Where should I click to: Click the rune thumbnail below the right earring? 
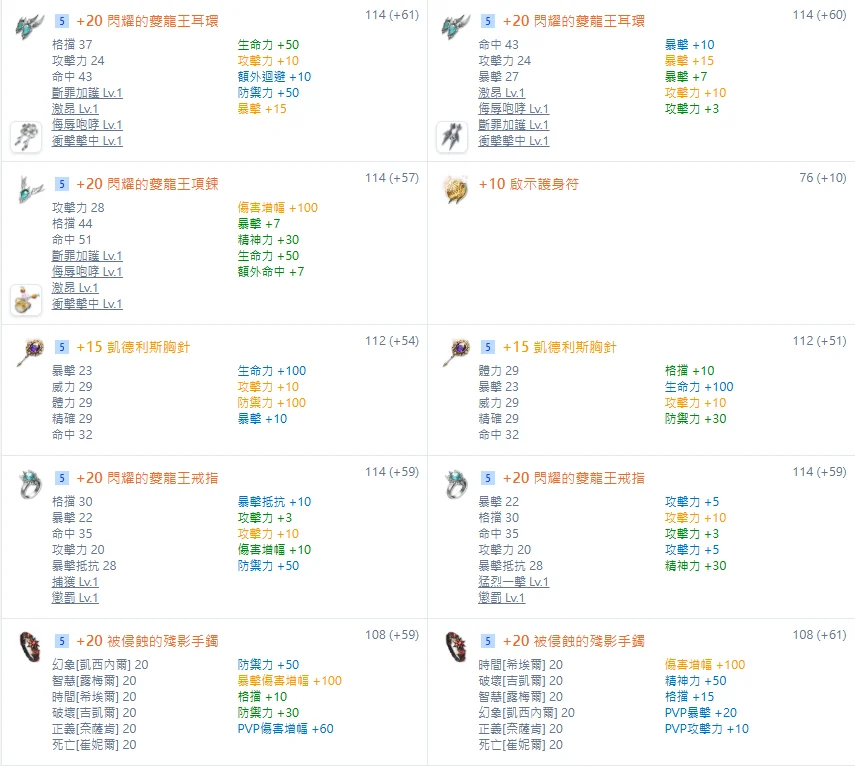[452, 137]
